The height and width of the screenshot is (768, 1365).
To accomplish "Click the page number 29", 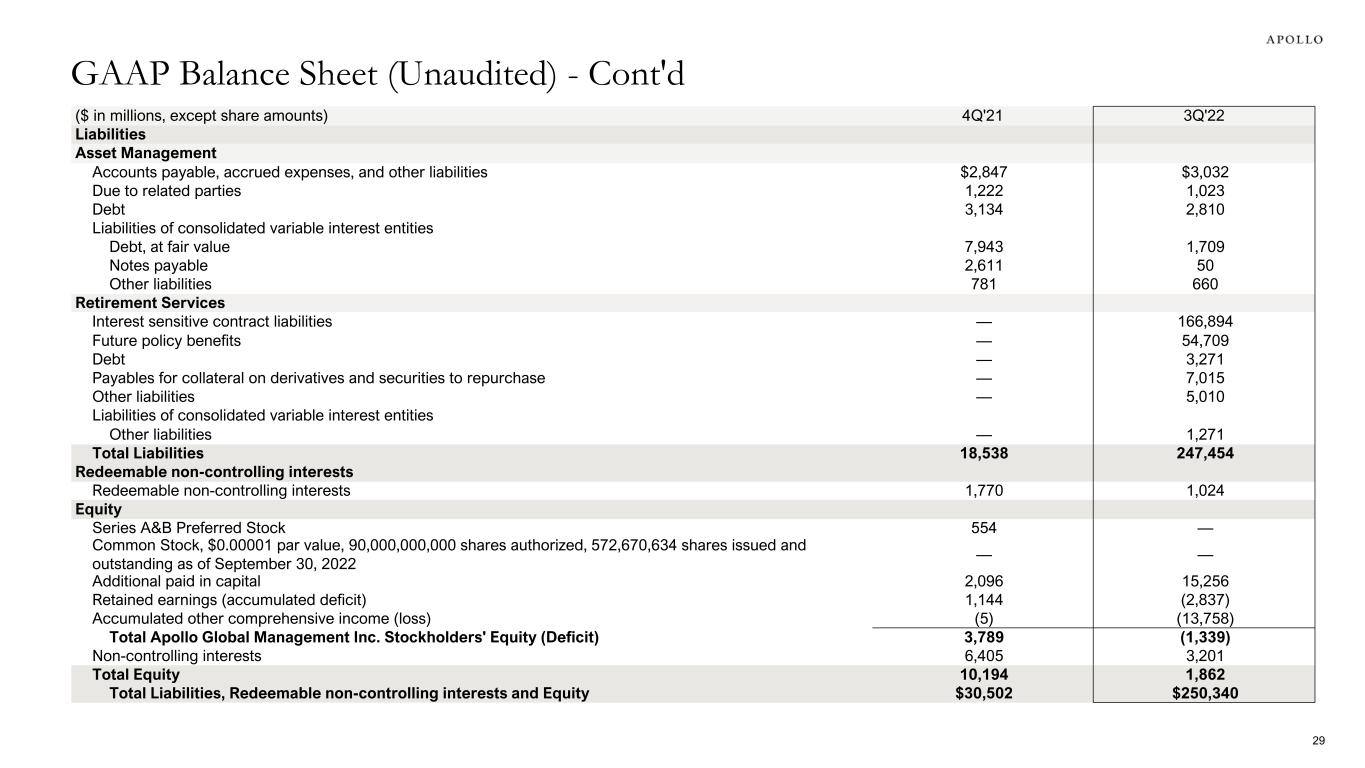I will click(1318, 741).
